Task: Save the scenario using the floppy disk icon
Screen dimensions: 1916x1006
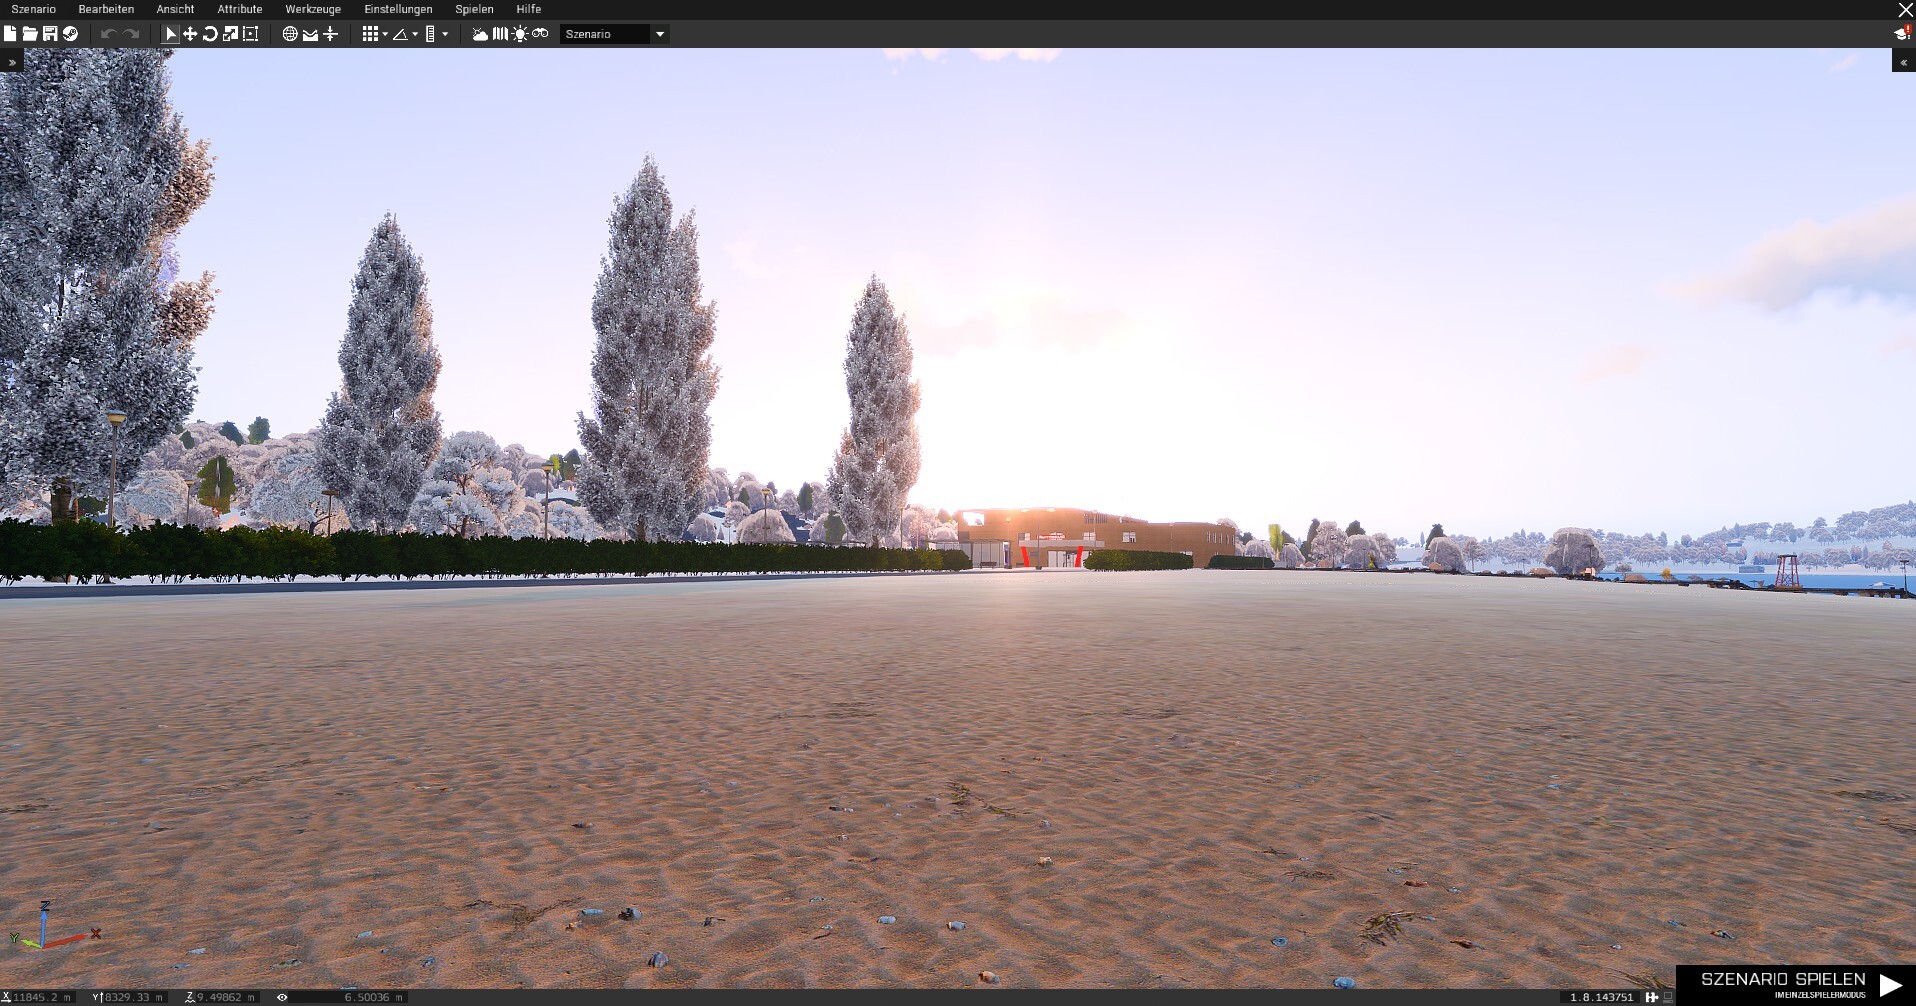Action: tap(50, 34)
